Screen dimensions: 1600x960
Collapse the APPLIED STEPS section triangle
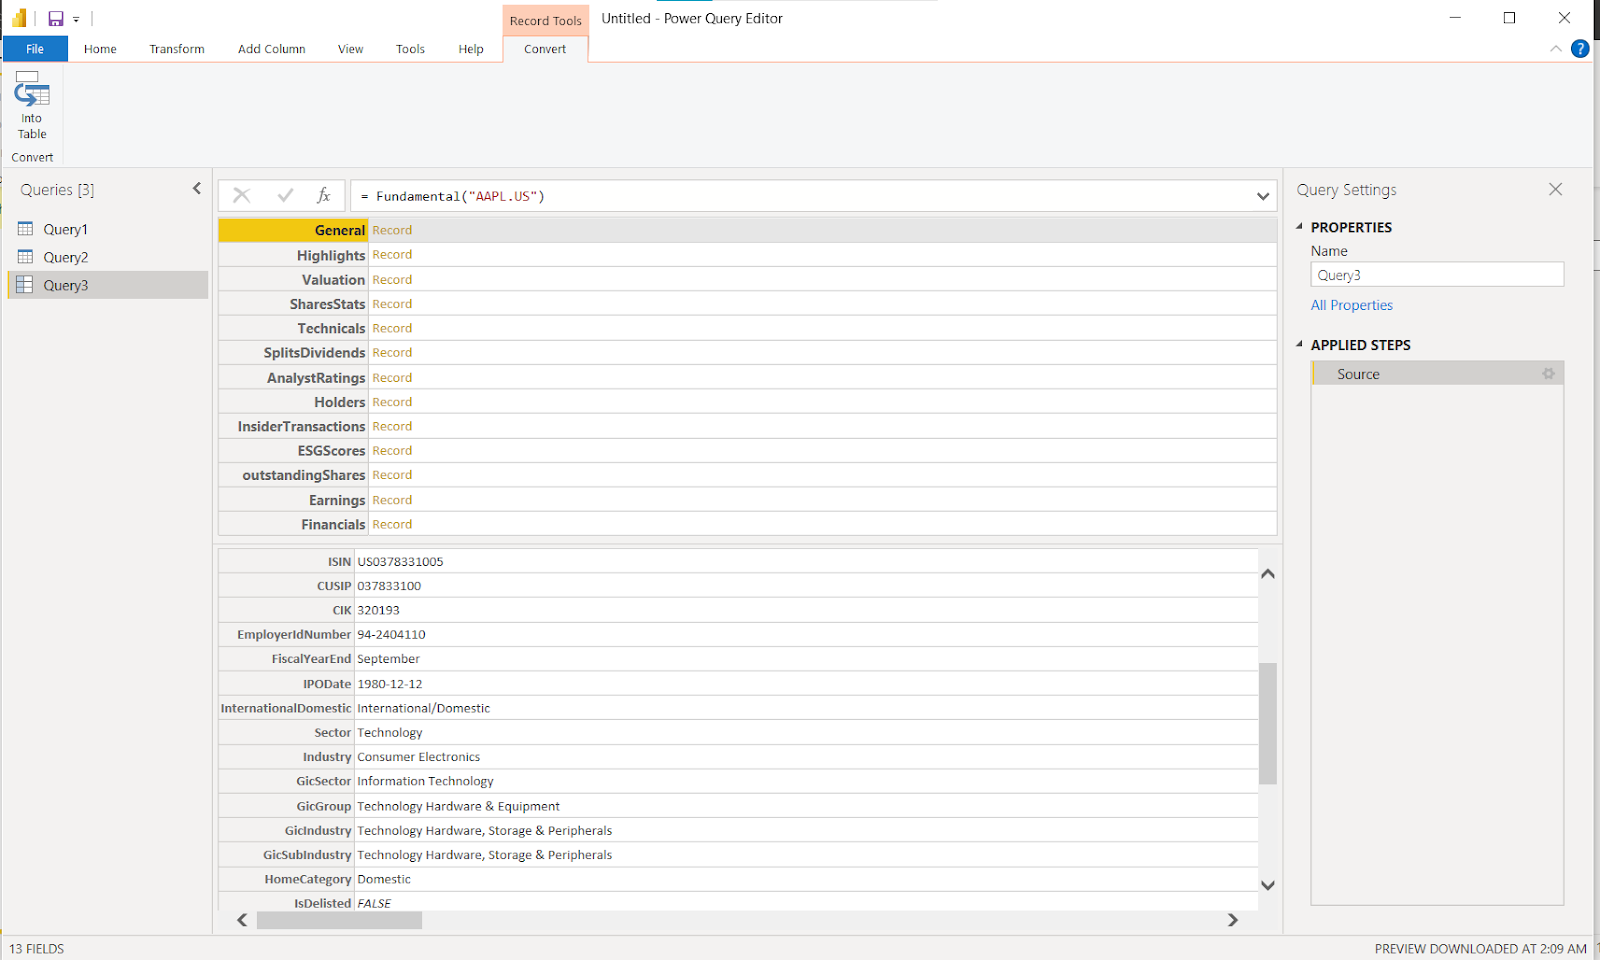pyautogui.click(x=1299, y=344)
